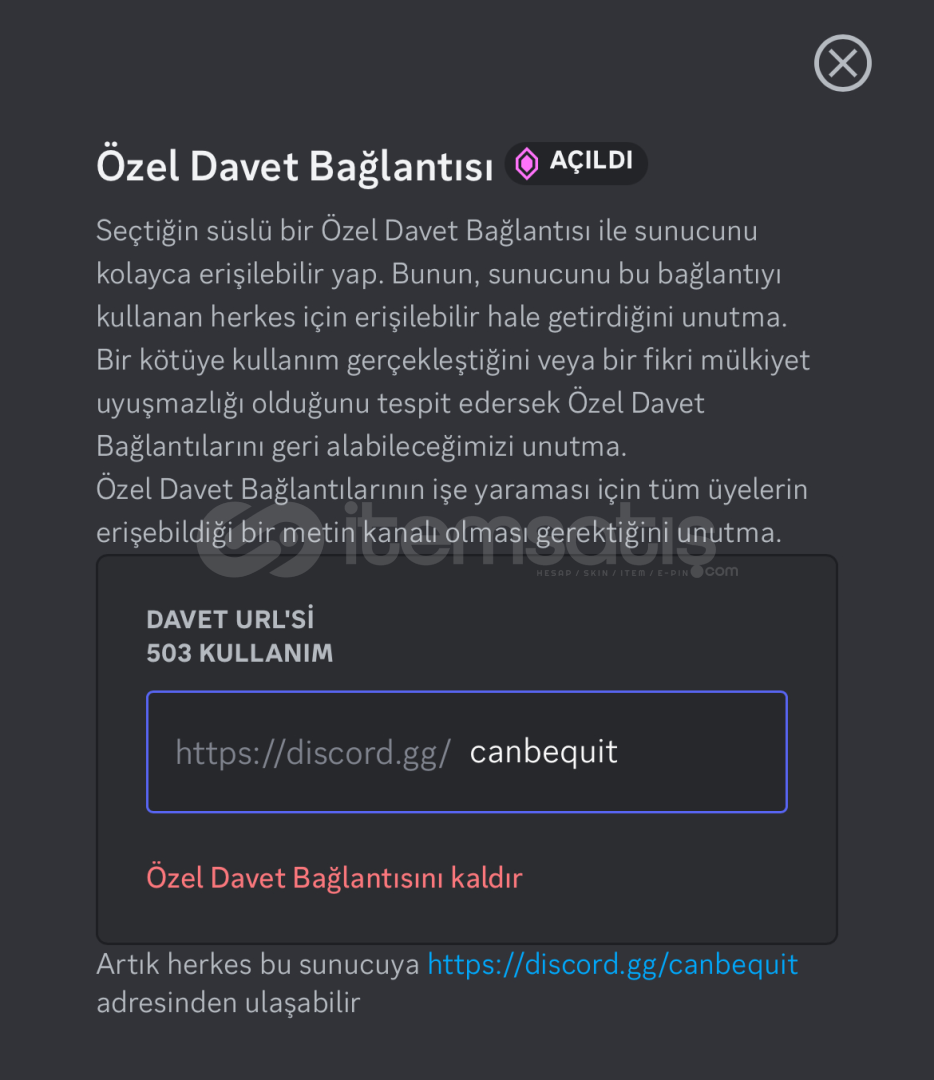Click the pink boost gem icon
Viewport: 934px width, 1080px height.
pos(527,164)
